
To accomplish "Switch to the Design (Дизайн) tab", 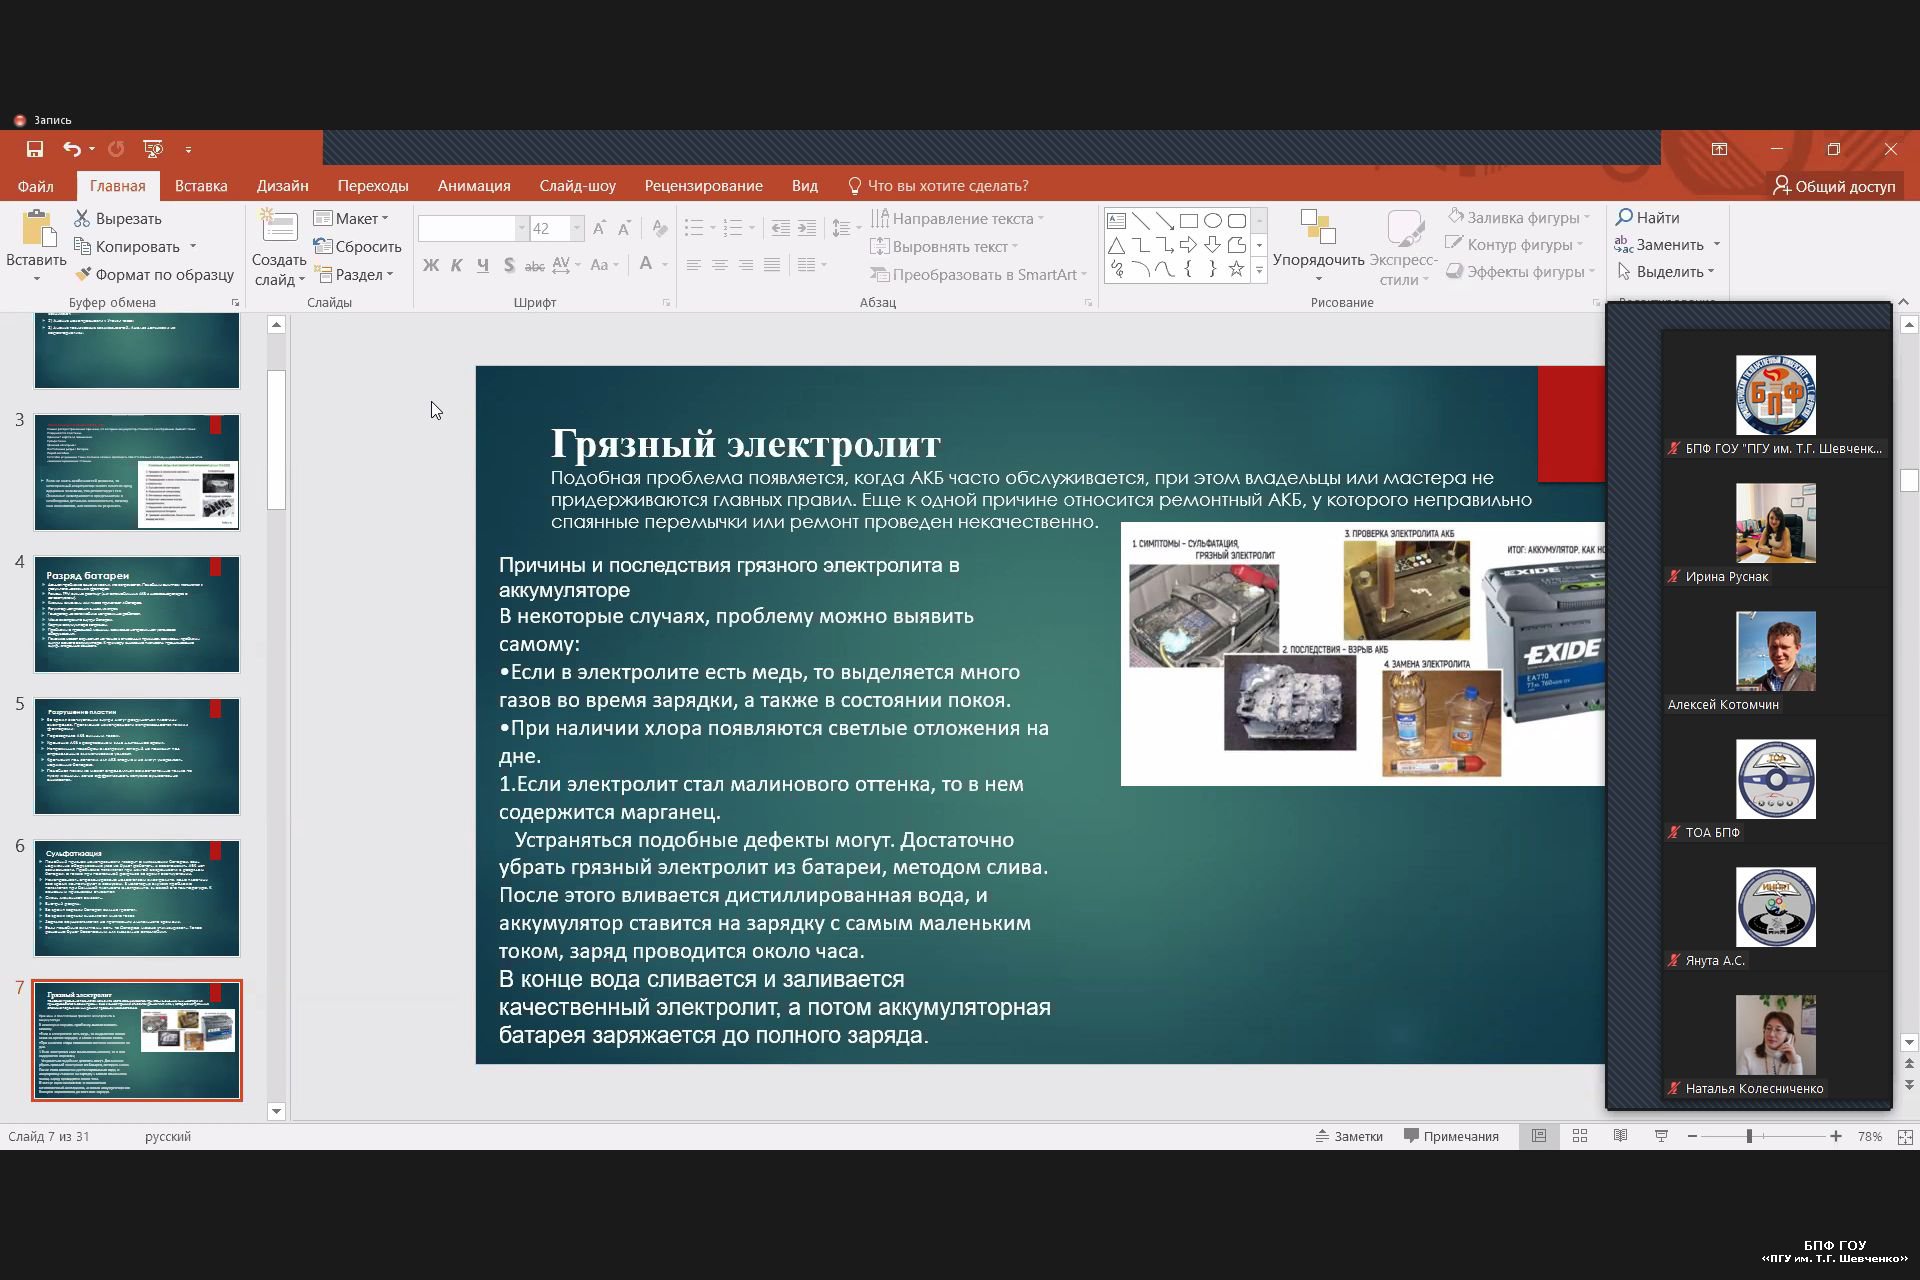I will coord(282,186).
